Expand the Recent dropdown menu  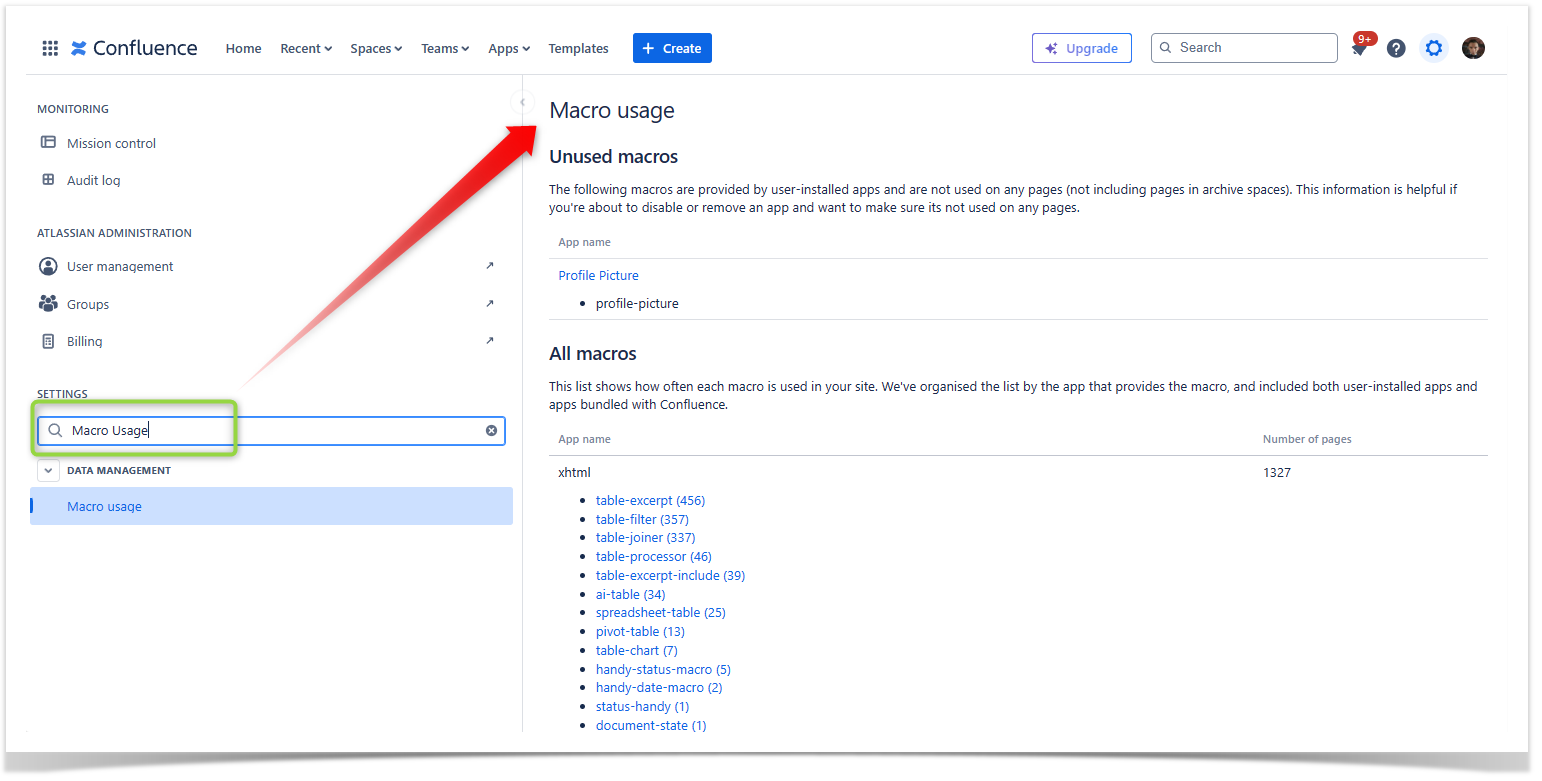pos(306,48)
